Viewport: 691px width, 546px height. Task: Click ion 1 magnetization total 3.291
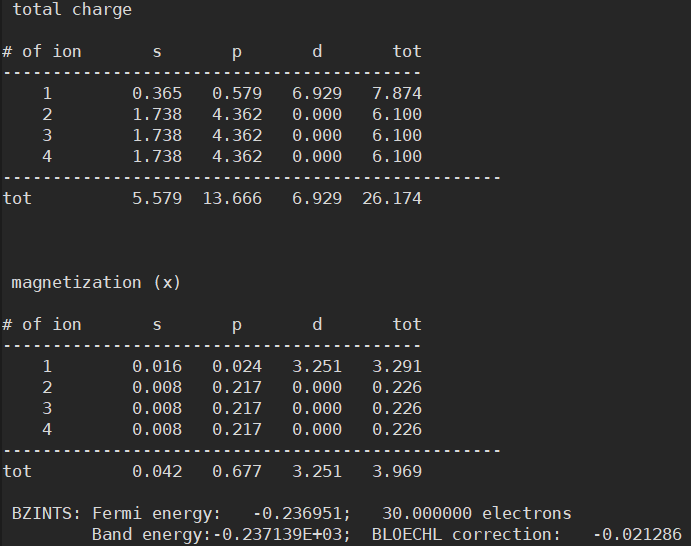[x=397, y=367]
